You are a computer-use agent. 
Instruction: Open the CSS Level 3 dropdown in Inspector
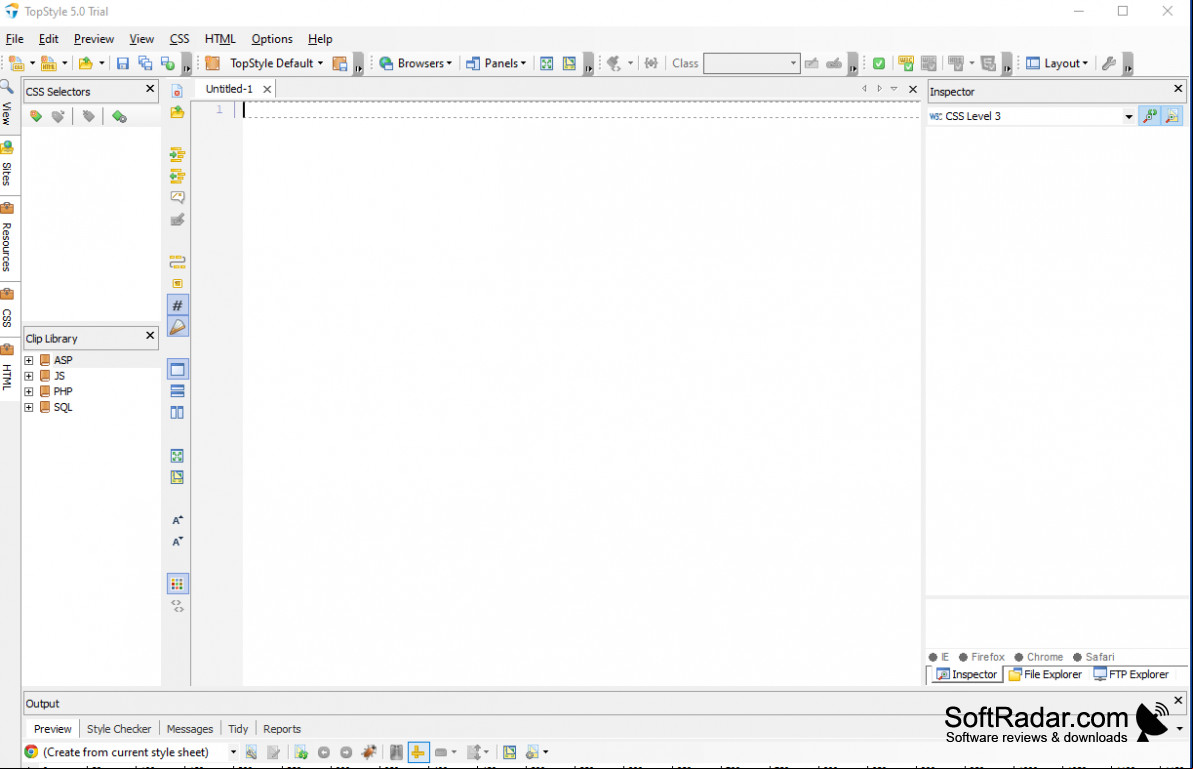click(1128, 116)
